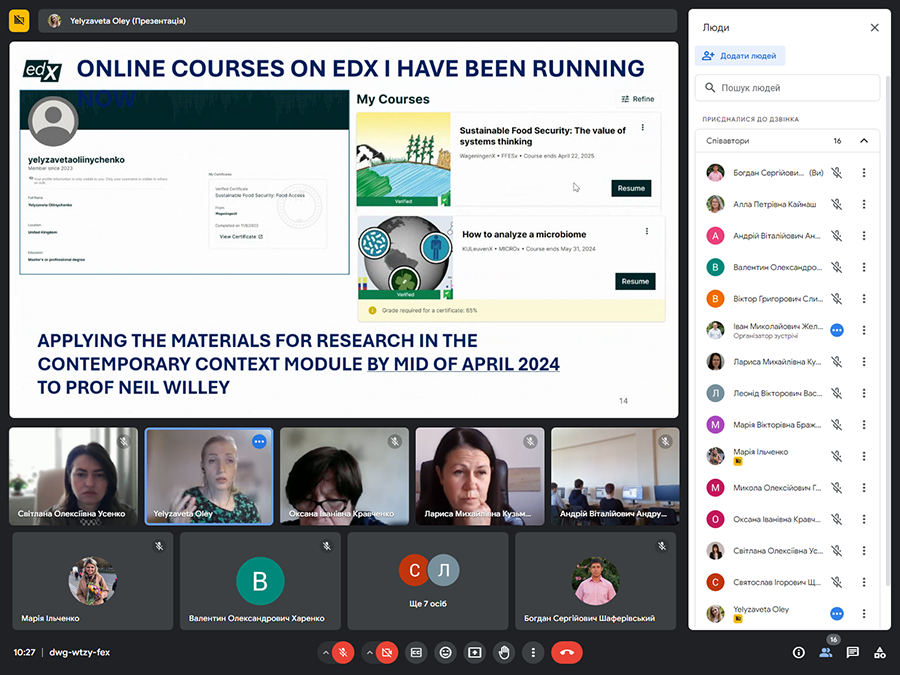
Task: Open menu dots for microbiome course card
Action: tap(647, 231)
